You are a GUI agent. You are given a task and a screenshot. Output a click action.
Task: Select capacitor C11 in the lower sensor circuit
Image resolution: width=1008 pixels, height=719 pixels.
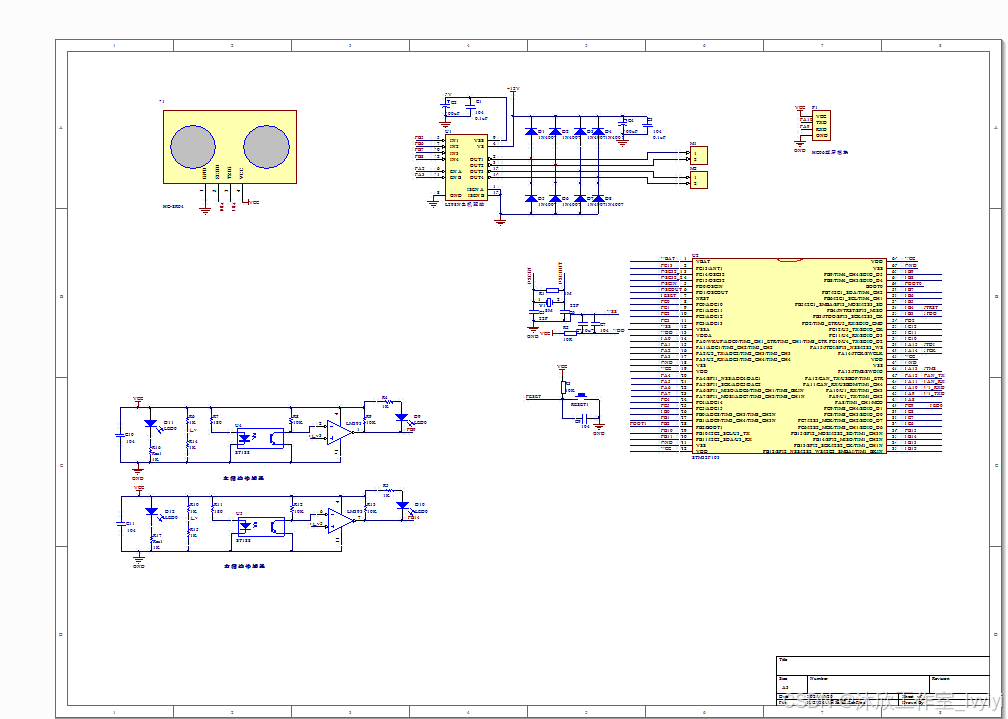121,523
